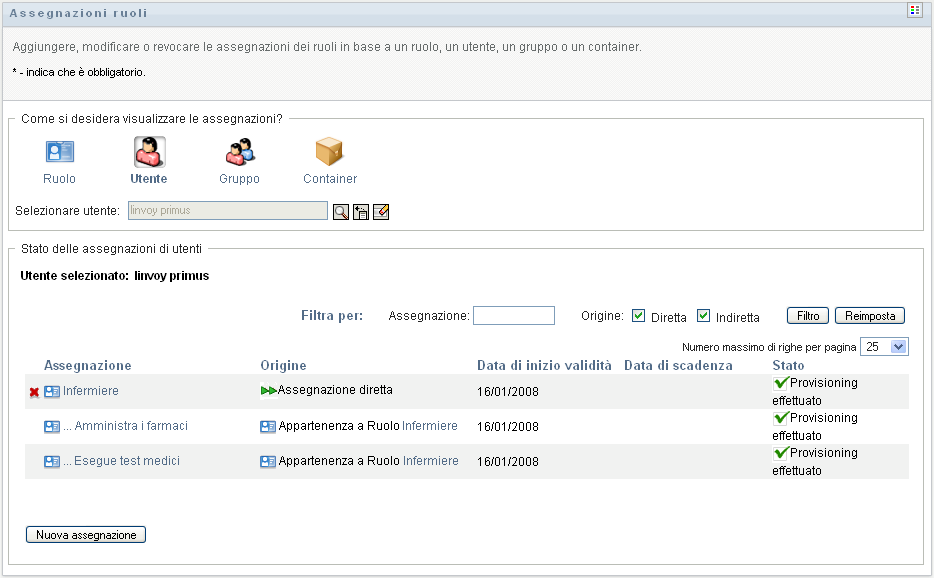934x578 pixels.
Task: Click the Reimposta button
Action: click(x=869, y=316)
